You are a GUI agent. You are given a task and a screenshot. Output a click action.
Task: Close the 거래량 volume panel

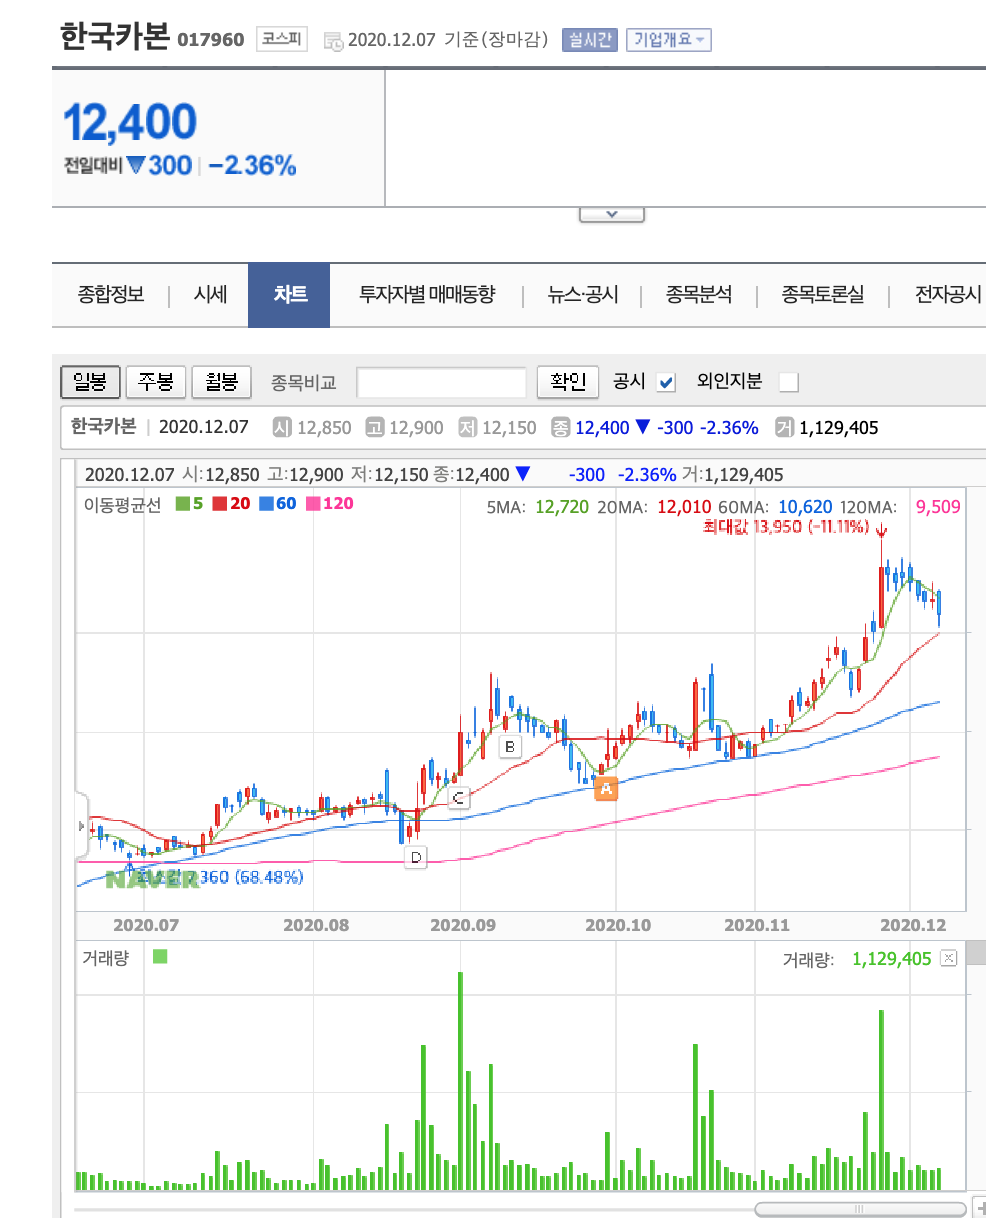pyautogui.click(x=949, y=958)
